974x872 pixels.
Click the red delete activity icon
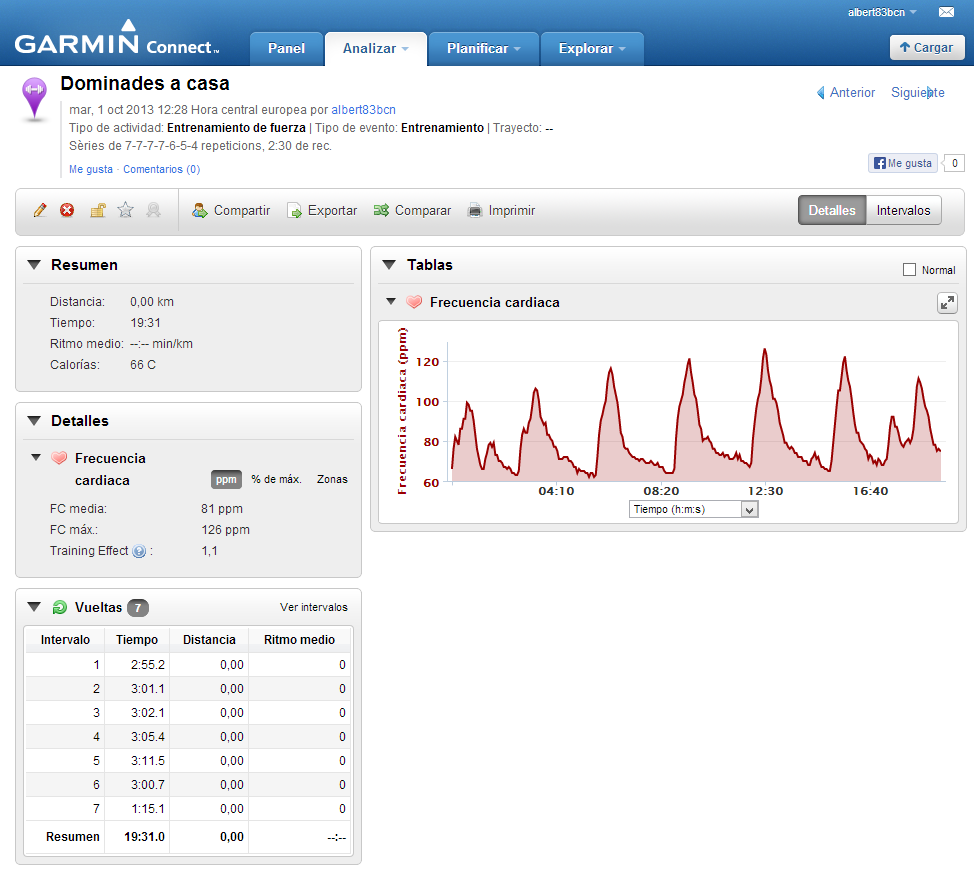(x=67, y=210)
